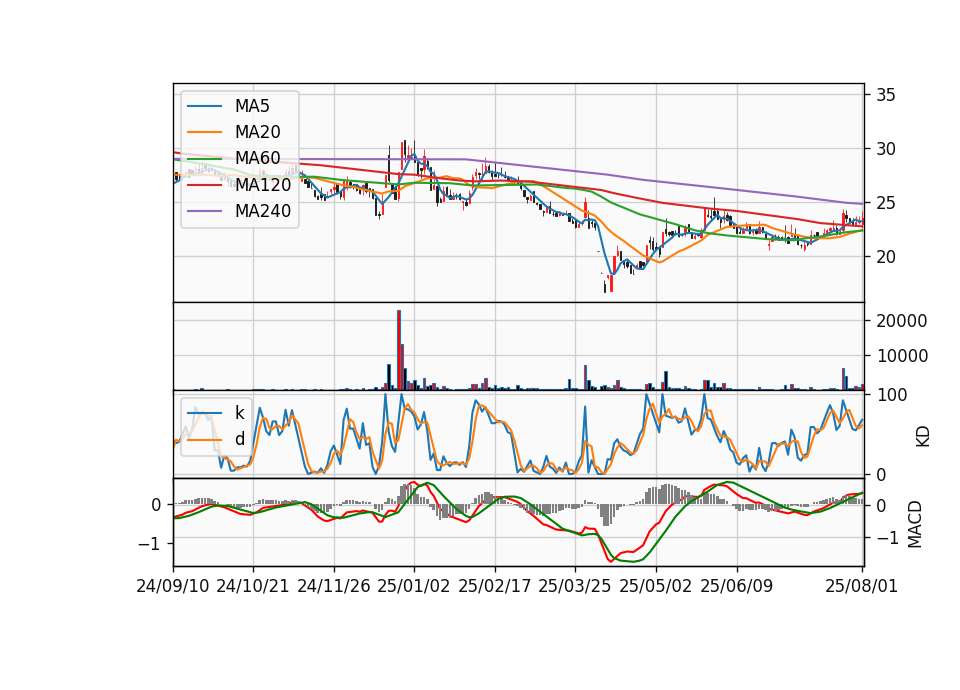
Task: Click the 25/02/17 date axis label
Action: coord(495,586)
